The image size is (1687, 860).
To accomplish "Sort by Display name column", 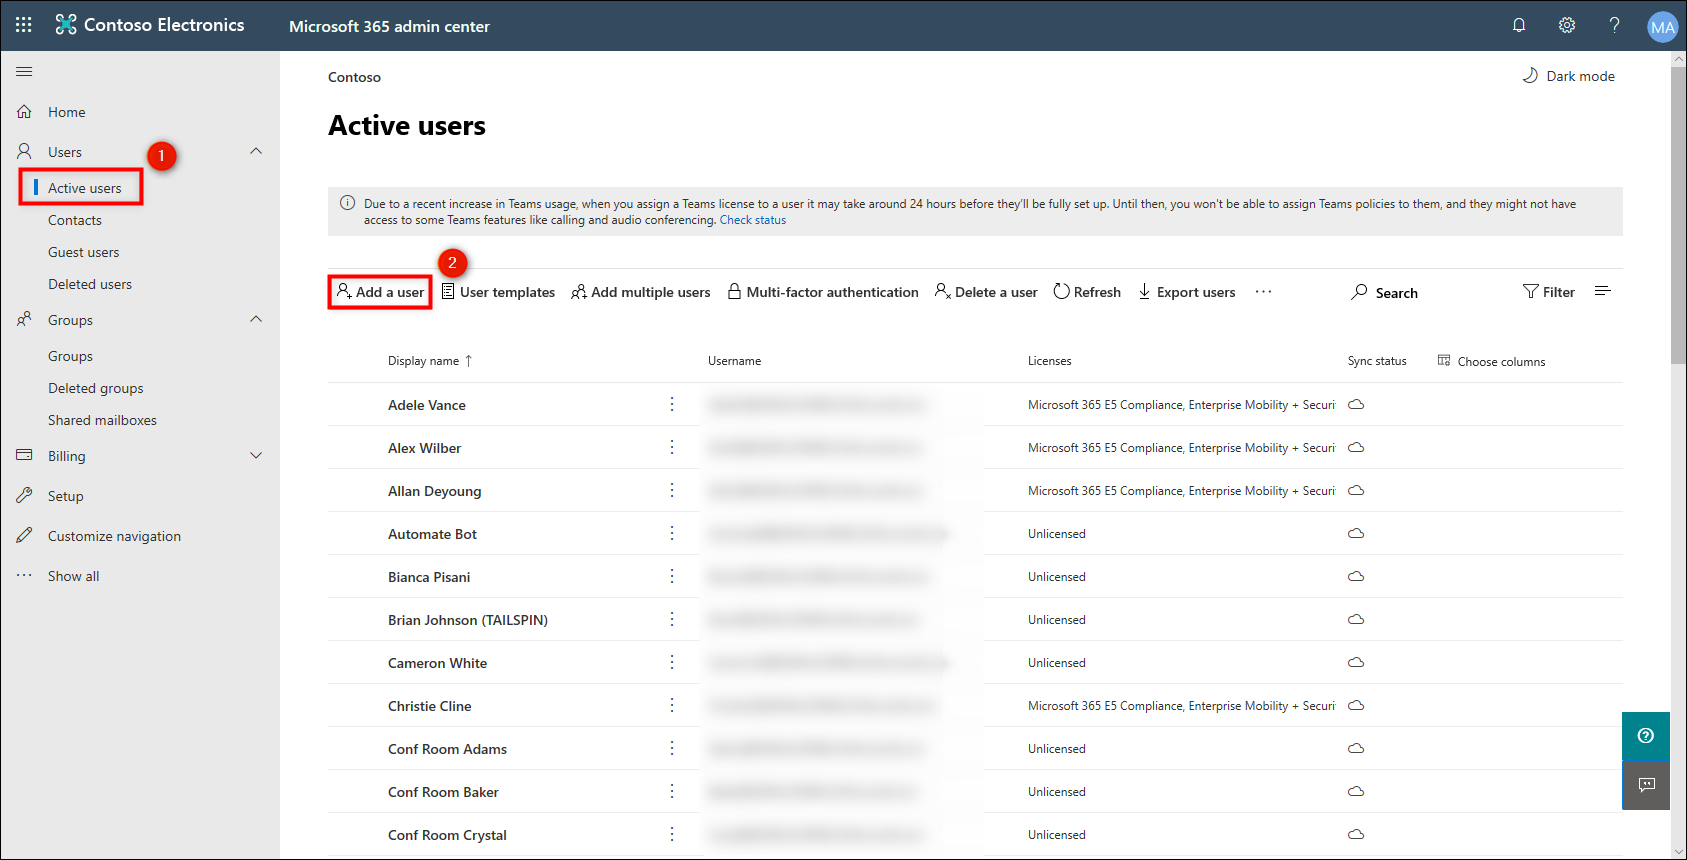I will (430, 361).
